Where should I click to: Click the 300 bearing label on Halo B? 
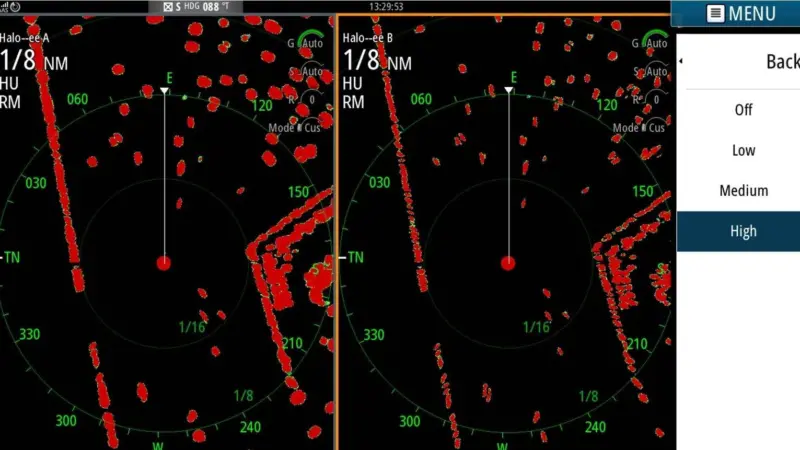click(x=410, y=421)
